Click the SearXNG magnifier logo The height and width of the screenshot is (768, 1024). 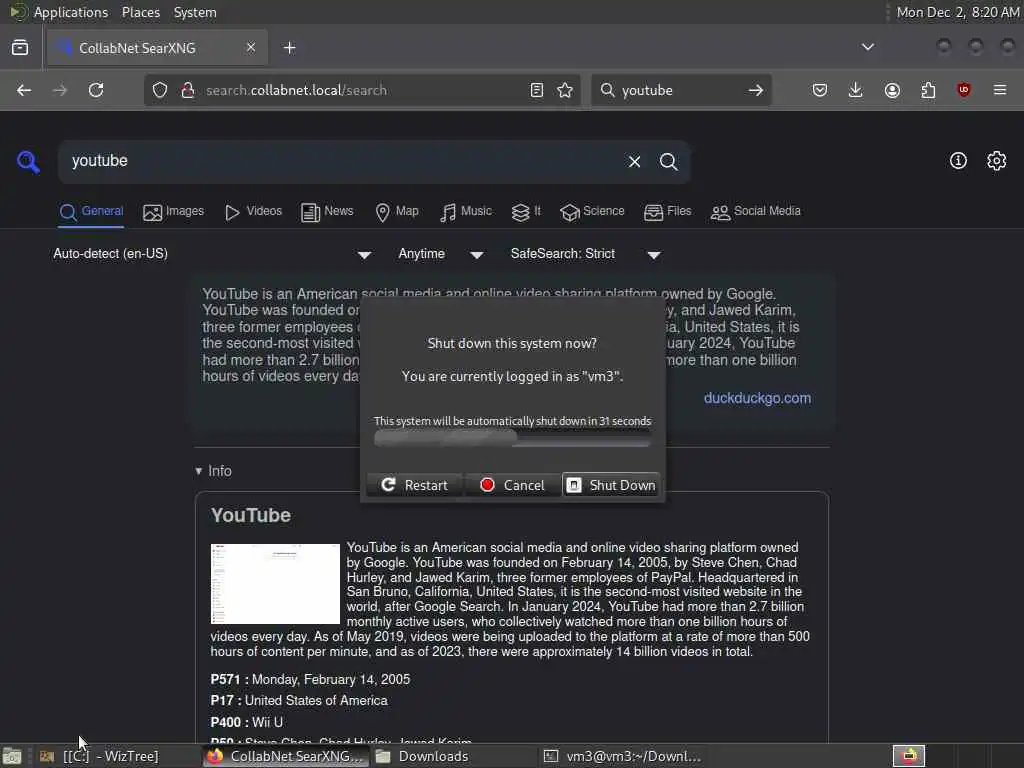pyautogui.click(x=28, y=161)
